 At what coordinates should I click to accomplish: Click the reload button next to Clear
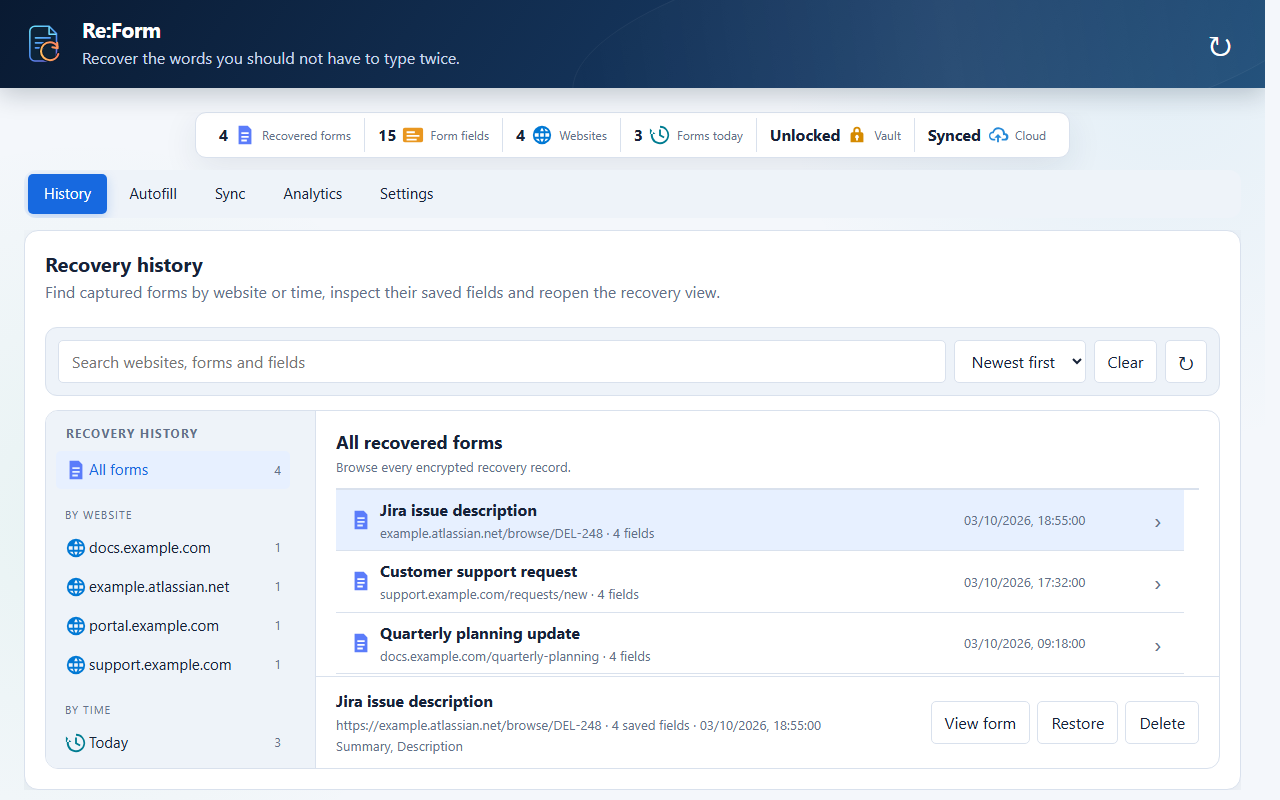point(1186,362)
